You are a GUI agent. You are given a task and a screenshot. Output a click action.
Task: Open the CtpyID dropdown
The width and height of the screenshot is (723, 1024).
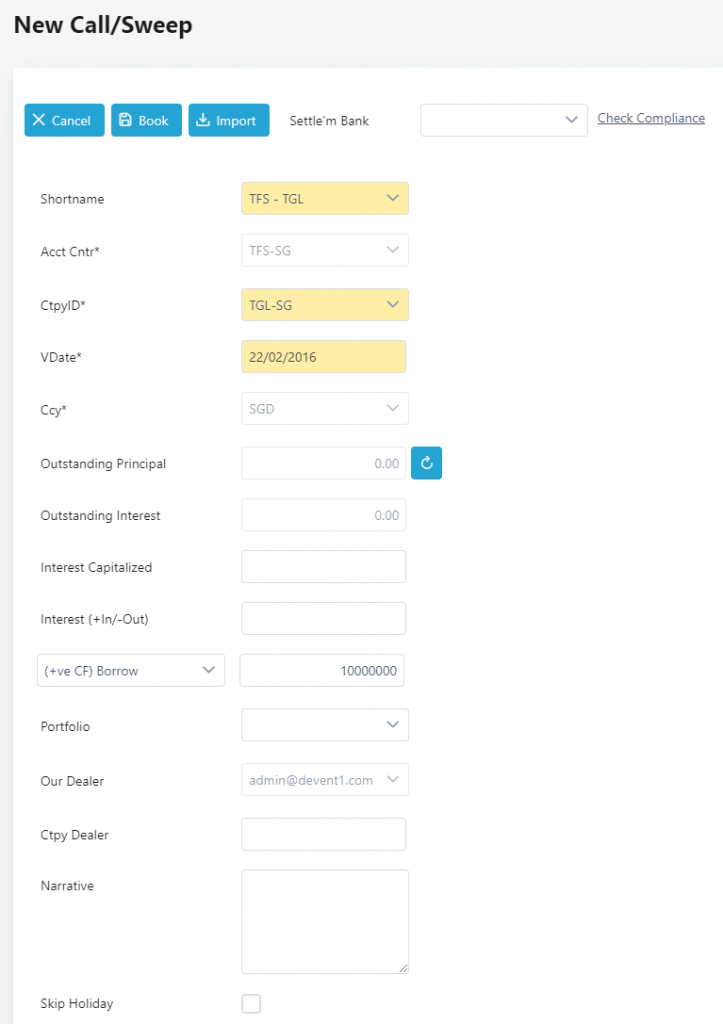click(325, 304)
